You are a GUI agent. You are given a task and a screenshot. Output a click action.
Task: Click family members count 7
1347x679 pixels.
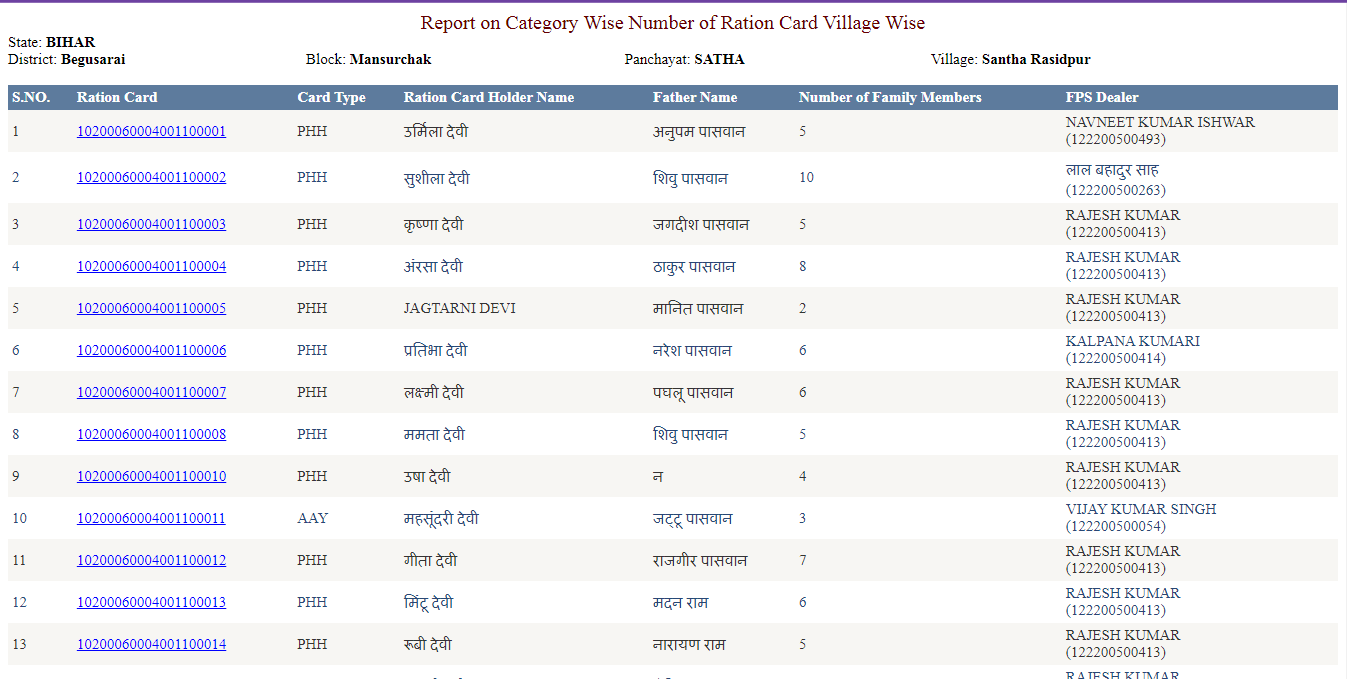pyautogui.click(x=803, y=560)
